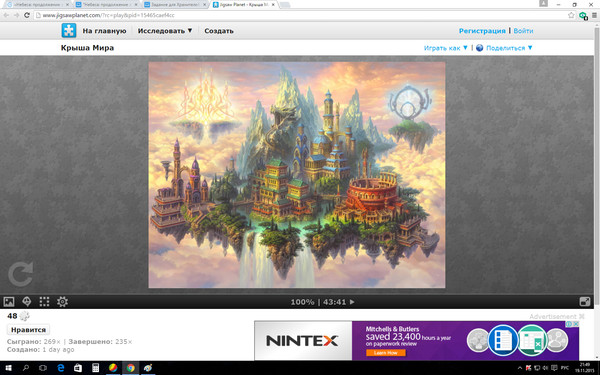
Task: Restart the puzzle with the circular arrow
Action: (x=20, y=274)
